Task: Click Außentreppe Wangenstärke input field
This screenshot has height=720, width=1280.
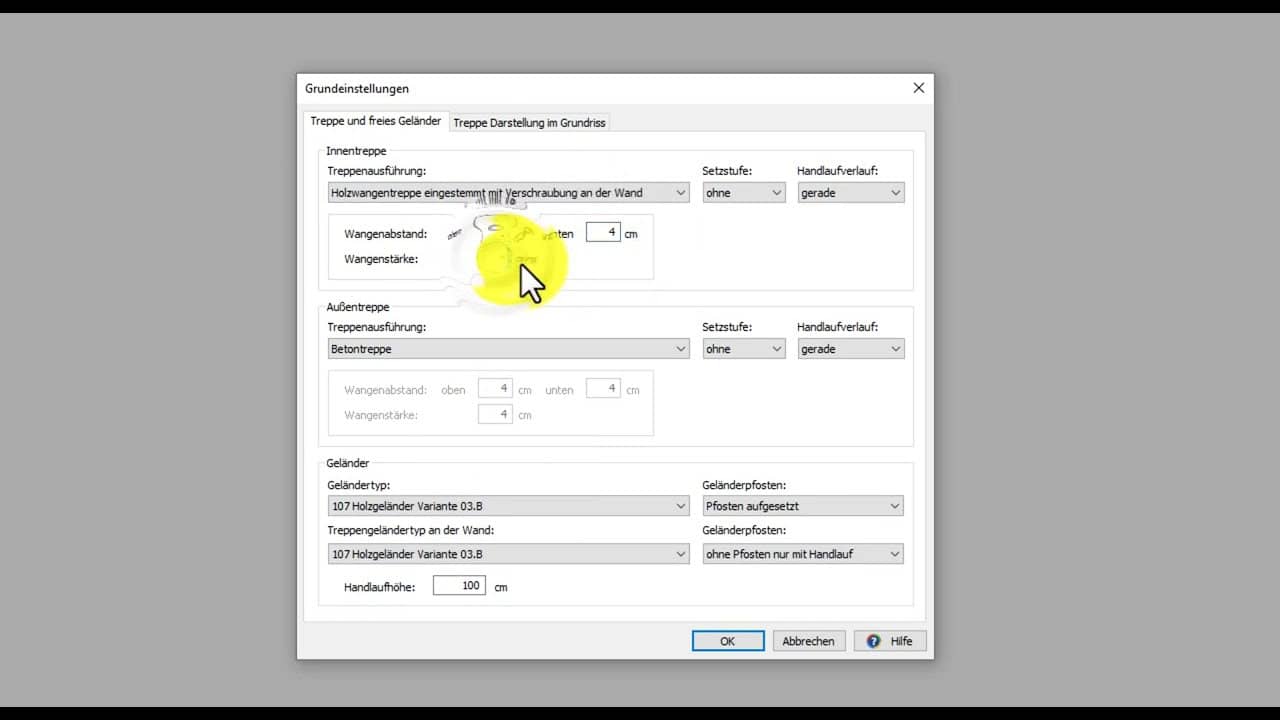Action: pyautogui.click(x=495, y=414)
